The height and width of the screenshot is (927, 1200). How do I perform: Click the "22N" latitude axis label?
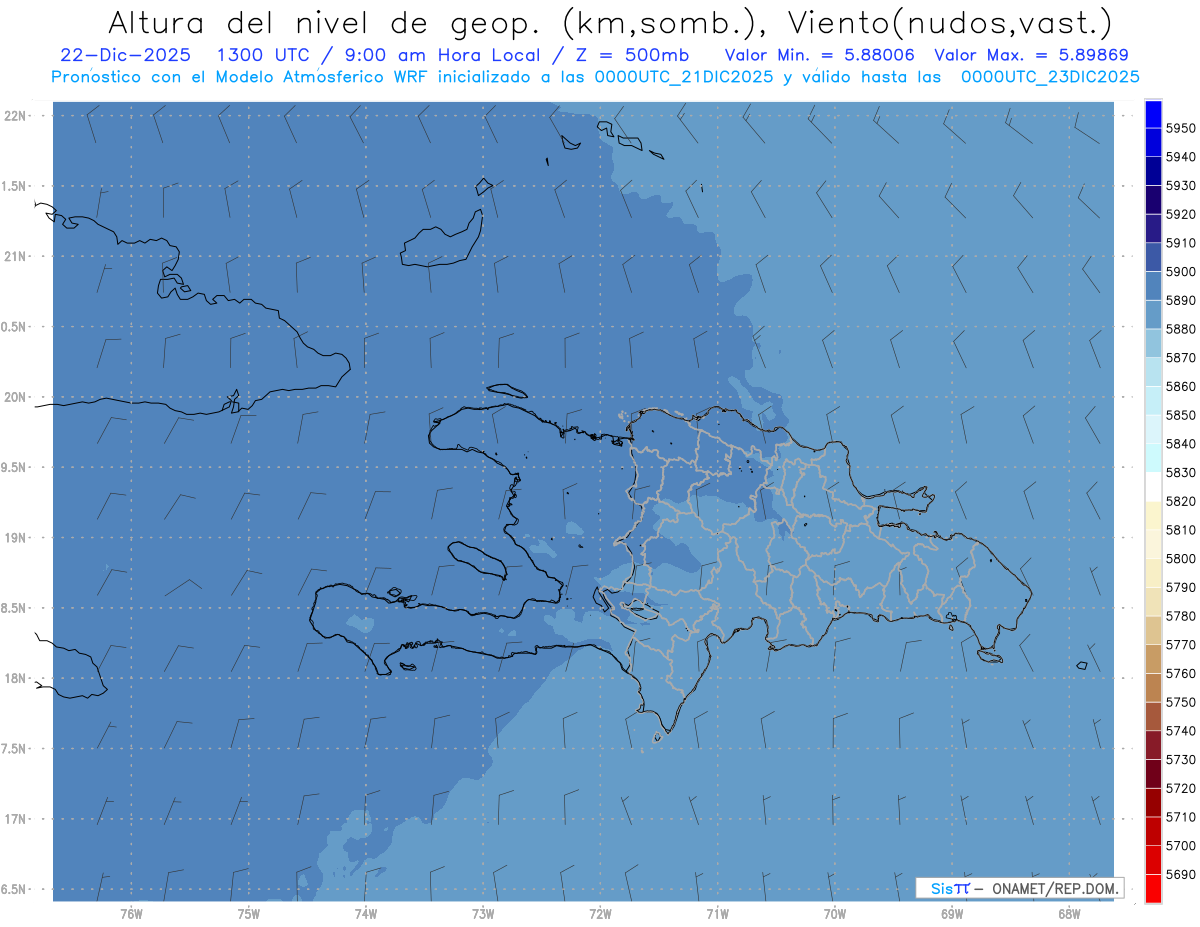16,115
